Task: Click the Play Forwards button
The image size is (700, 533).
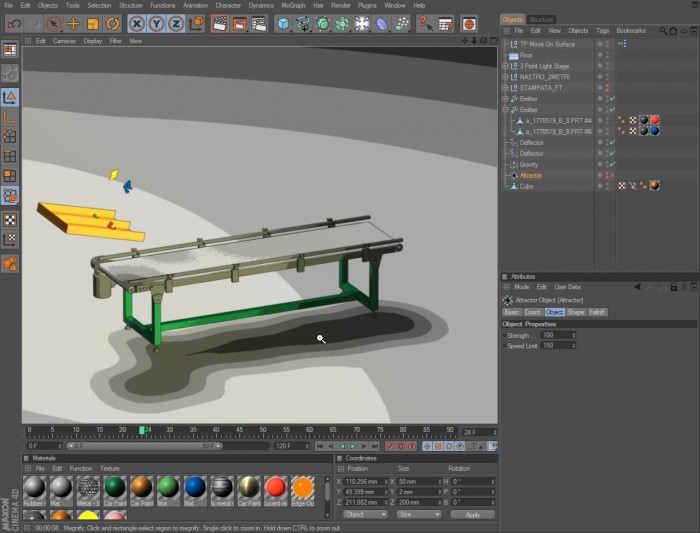Action: (x=353, y=446)
